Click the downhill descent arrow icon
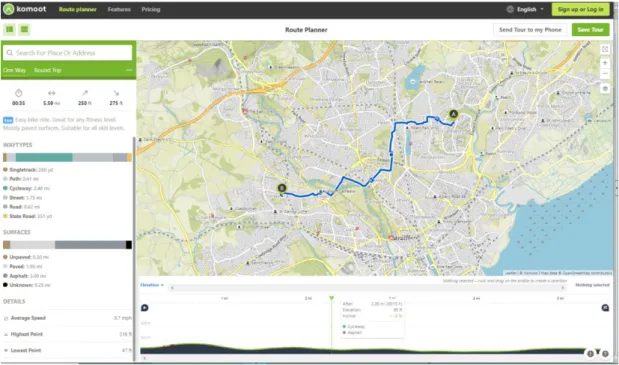The image size is (619, 365). tap(116, 93)
